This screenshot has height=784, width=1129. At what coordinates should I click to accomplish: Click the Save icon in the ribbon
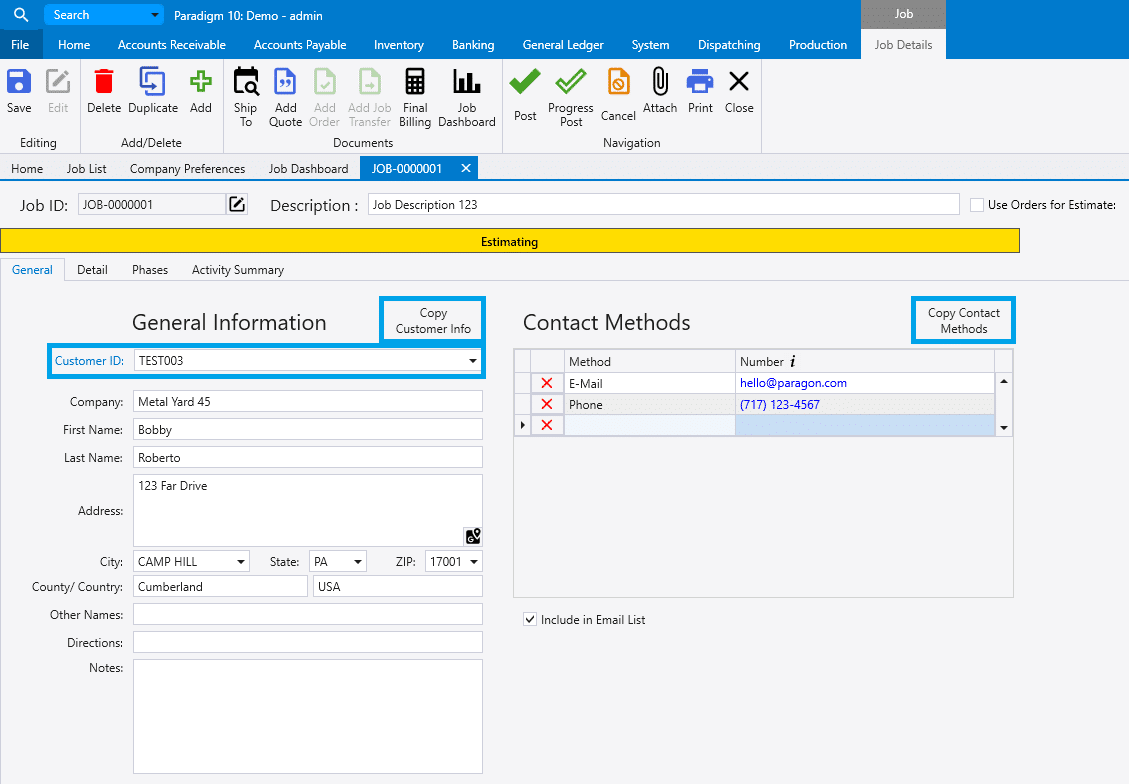19,83
